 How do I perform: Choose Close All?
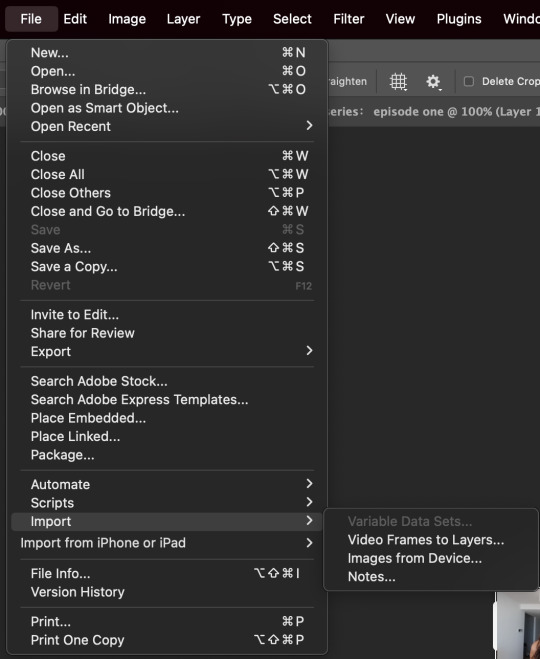(x=167, y=174)
